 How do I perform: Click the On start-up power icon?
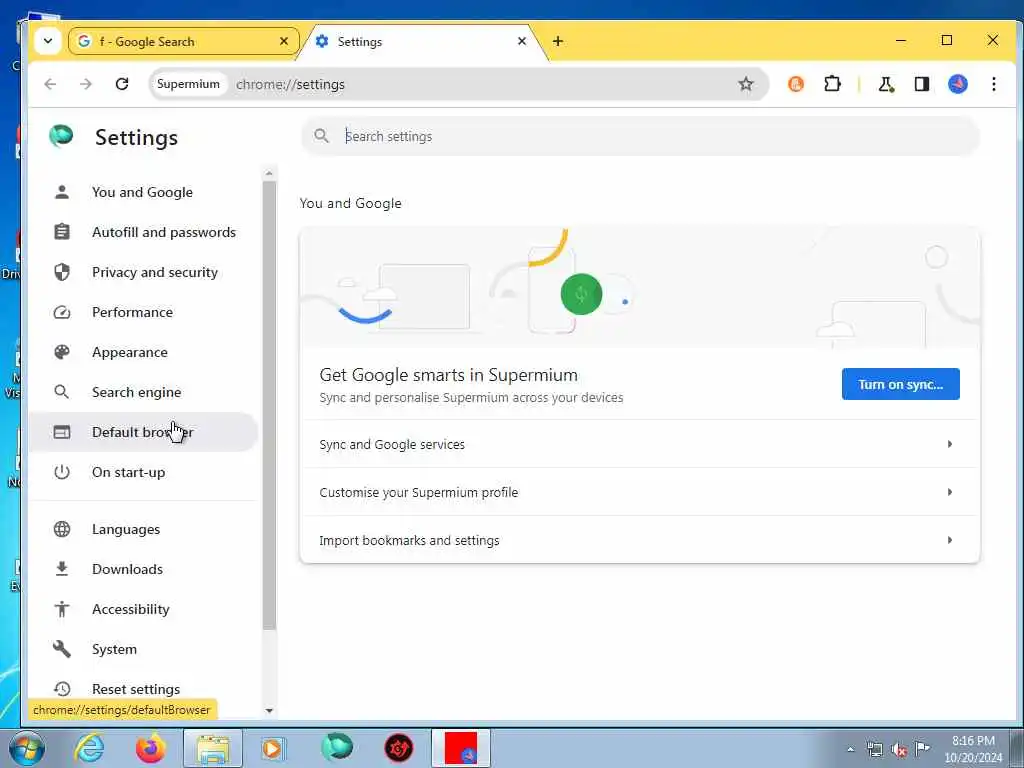[62, 472]
